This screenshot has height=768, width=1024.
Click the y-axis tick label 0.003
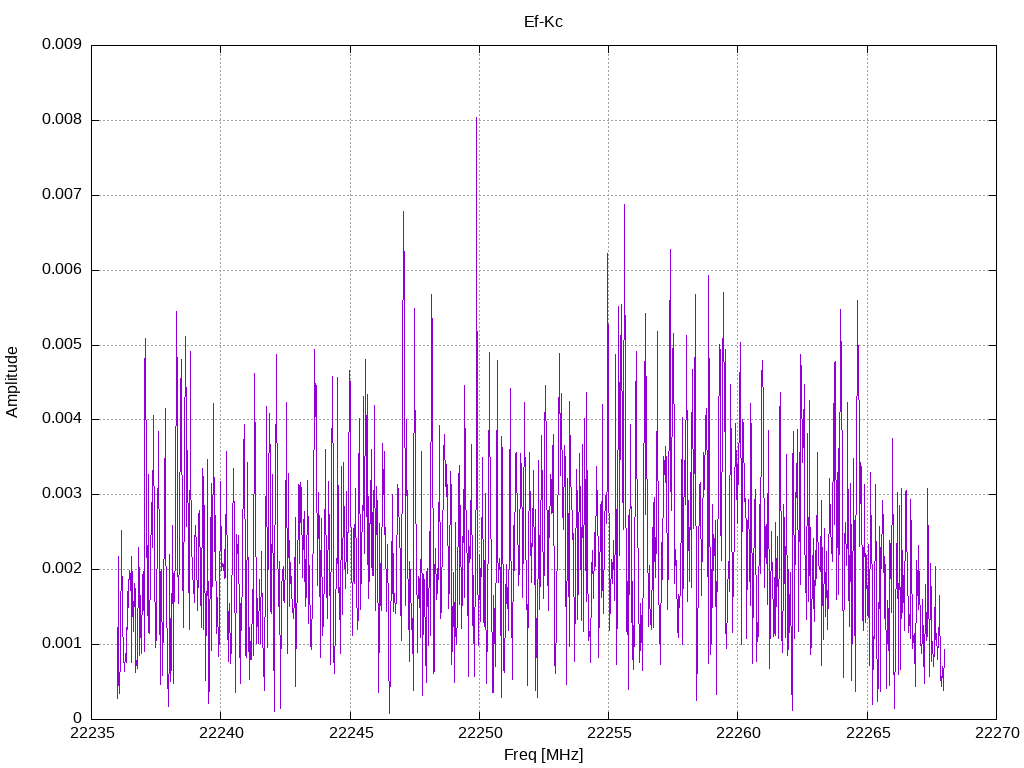coord(61,494)
